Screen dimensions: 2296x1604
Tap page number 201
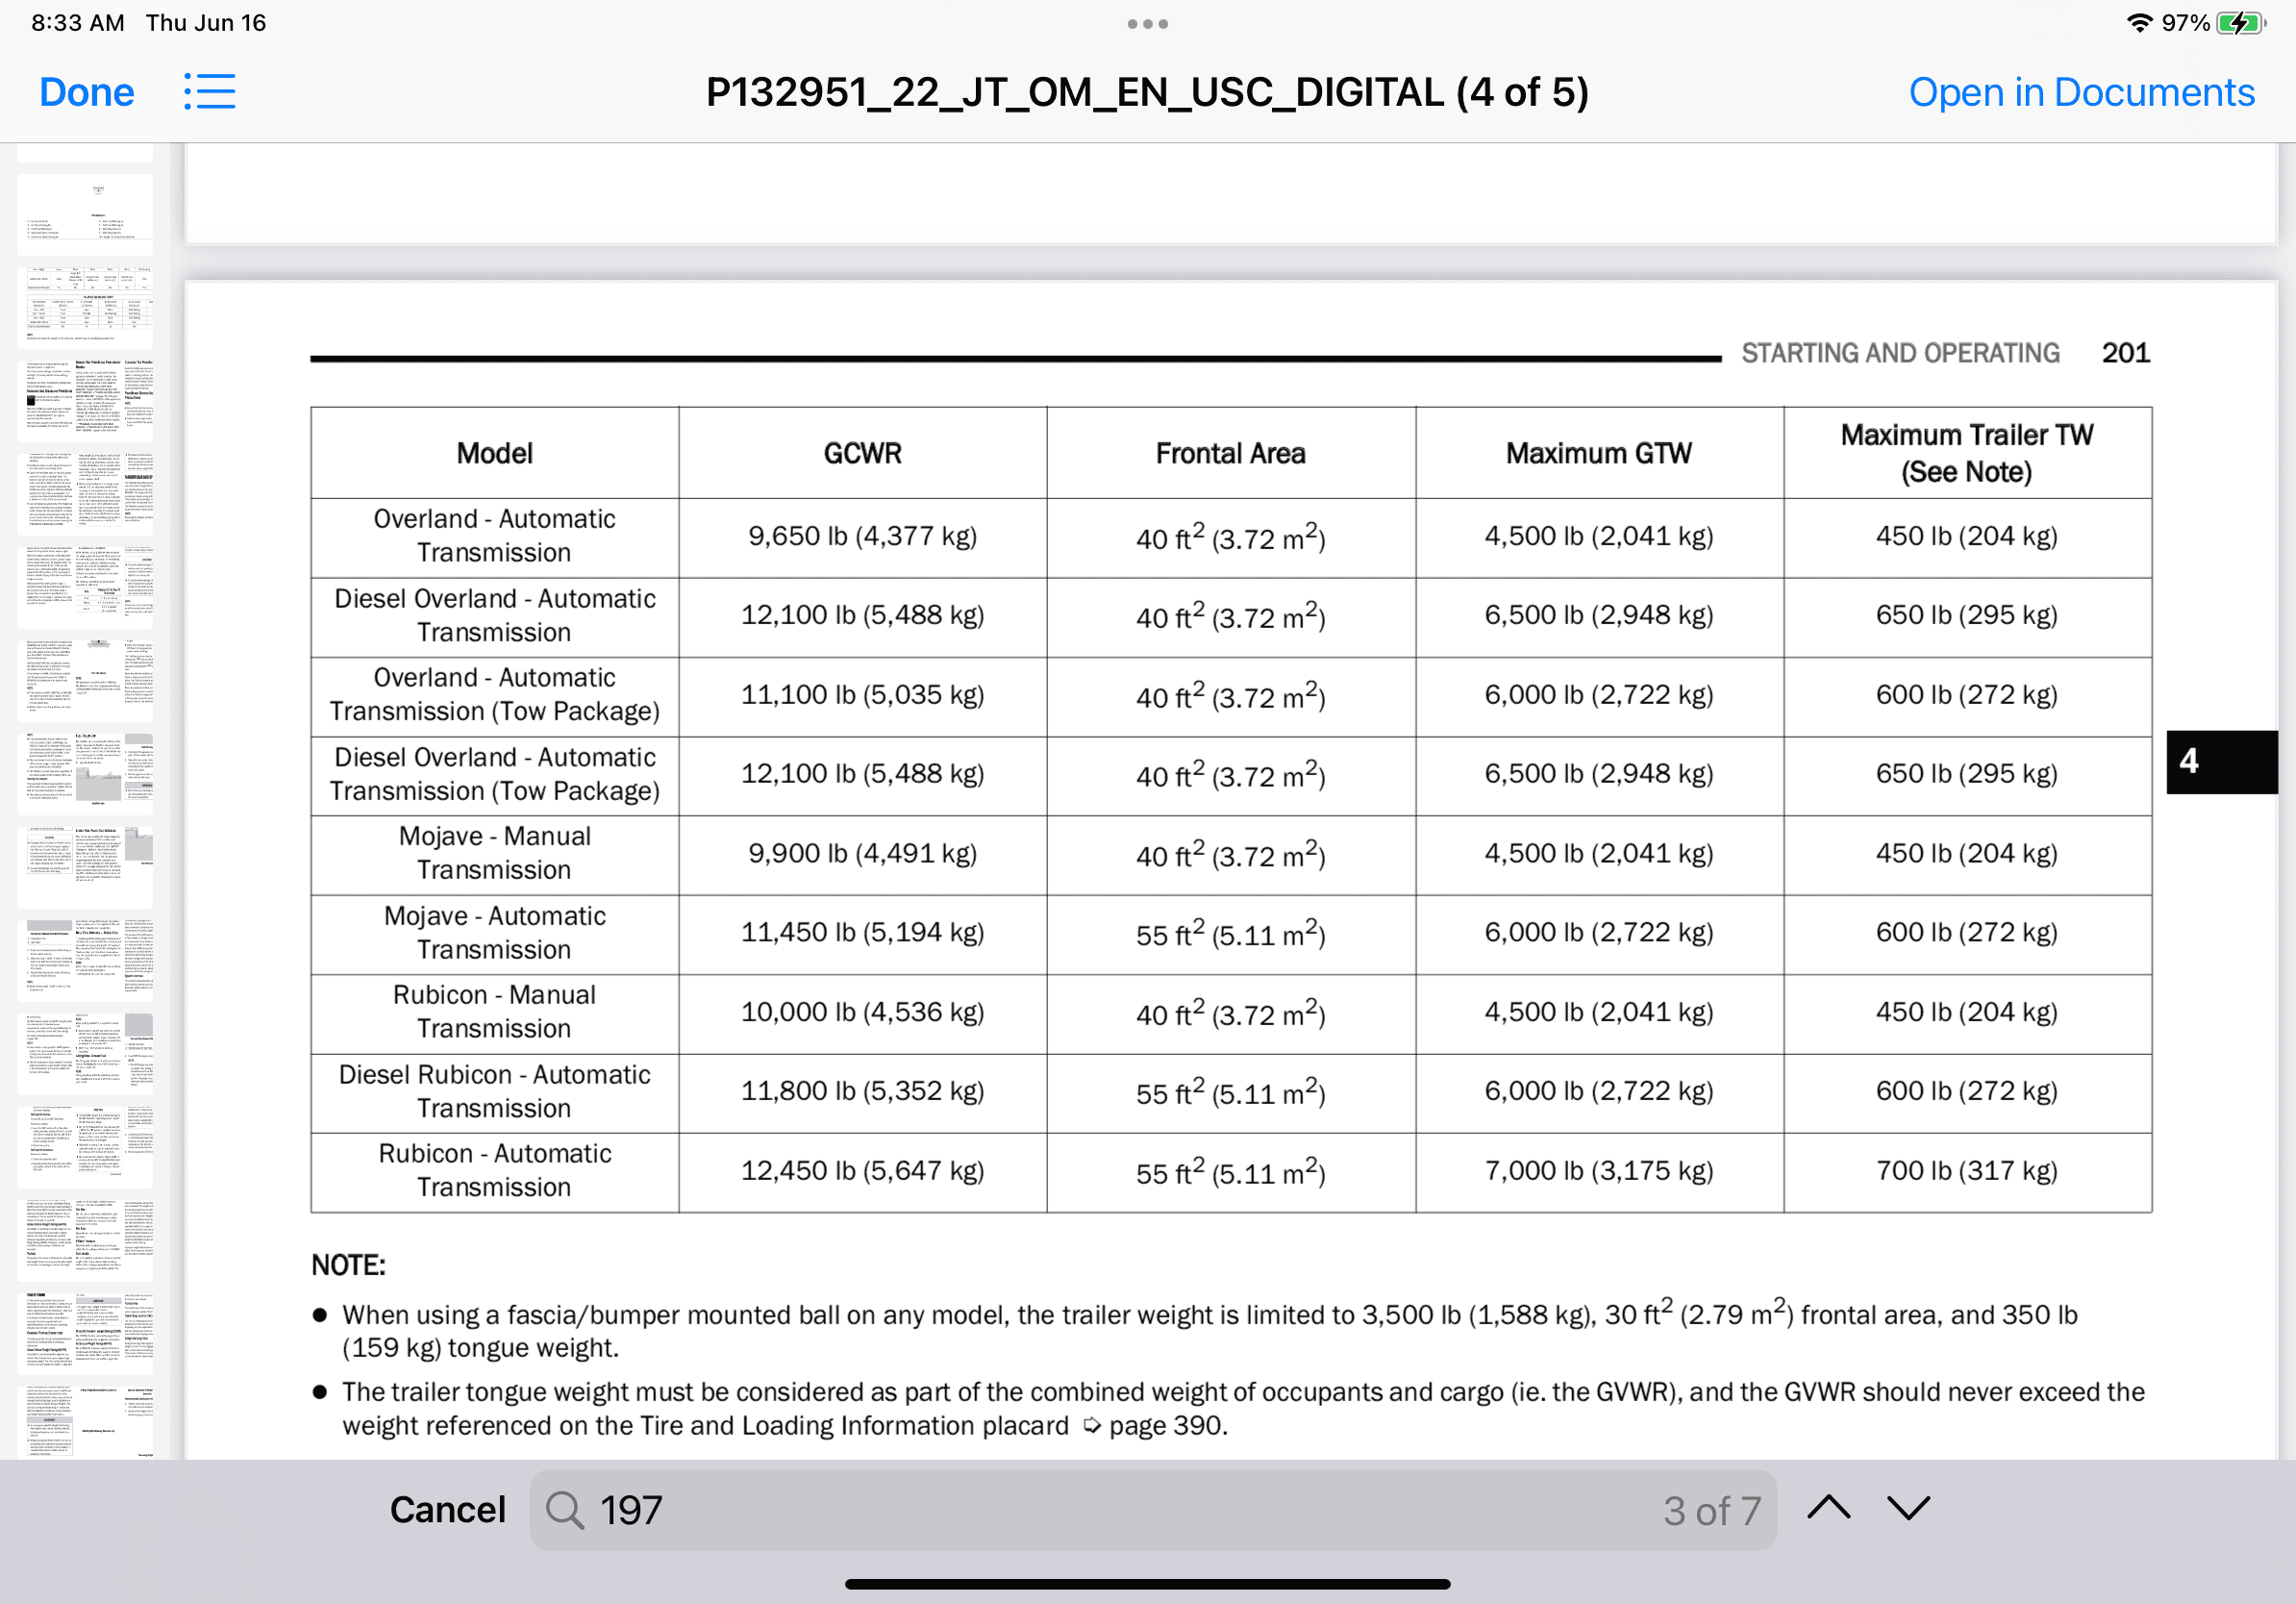(x=2126, y=353)
